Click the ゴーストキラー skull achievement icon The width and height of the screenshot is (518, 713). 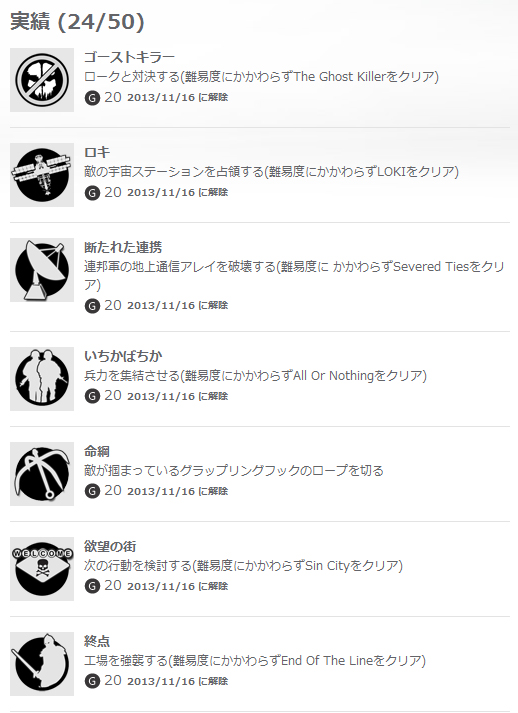(42, 80)
